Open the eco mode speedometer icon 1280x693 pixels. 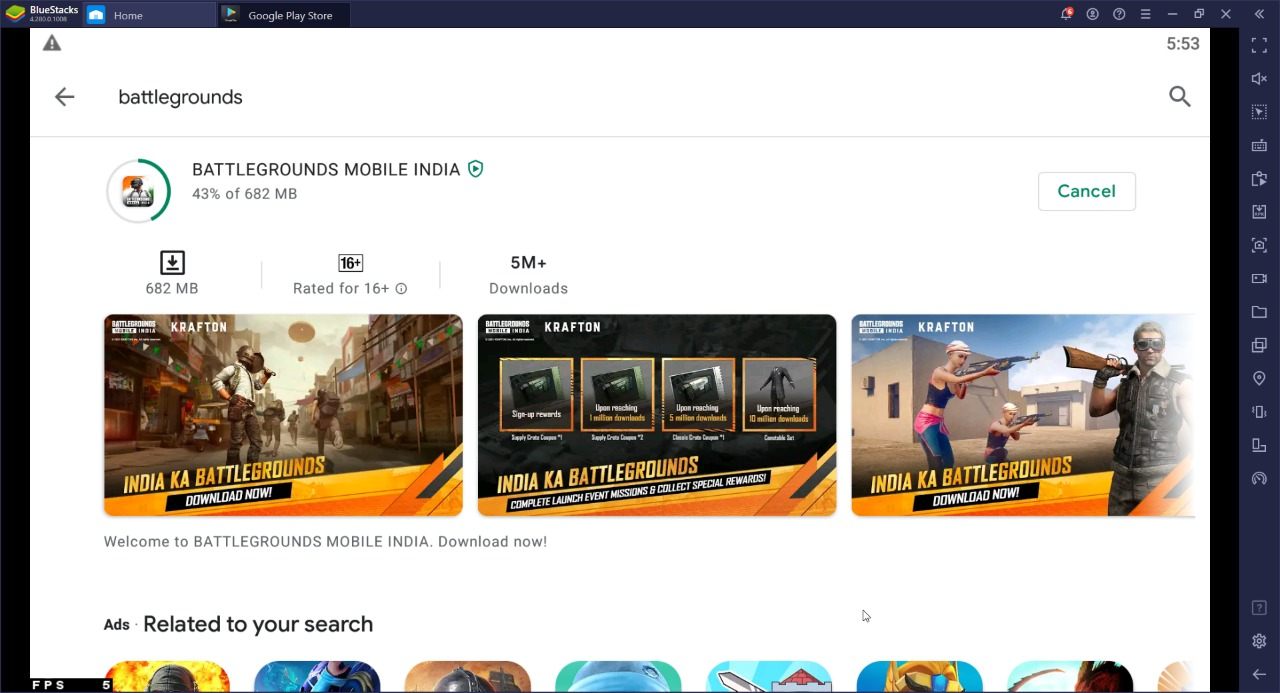point(1259,479)
